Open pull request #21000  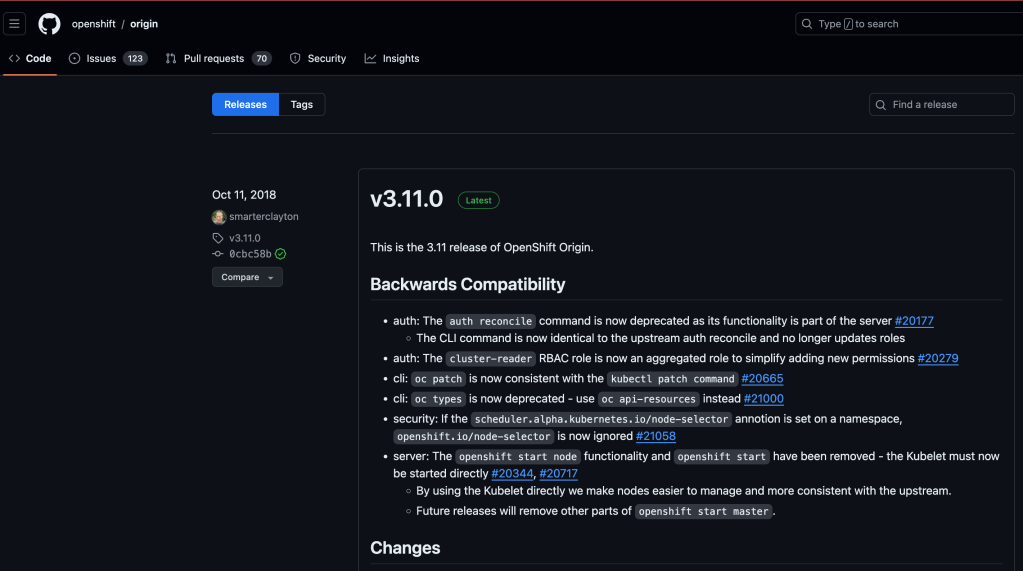(x=763, y=399)
